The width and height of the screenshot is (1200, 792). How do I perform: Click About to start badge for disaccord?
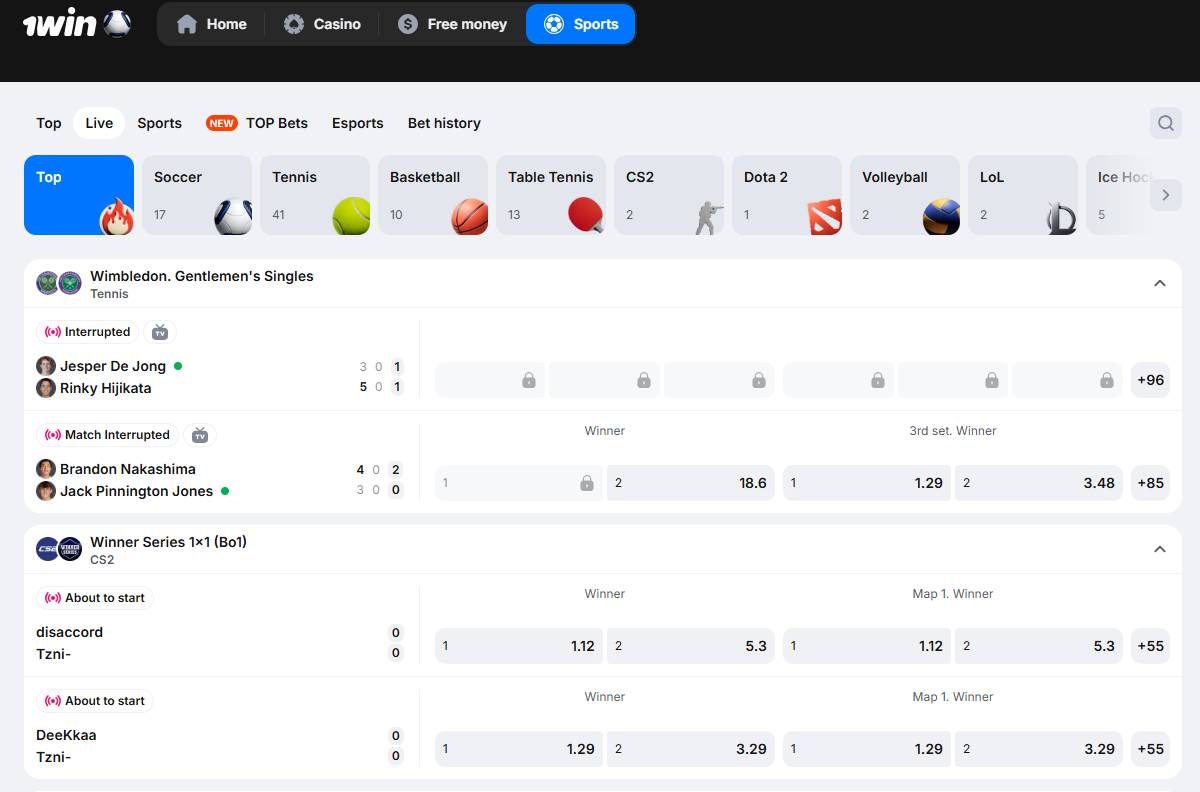(x=95, y=598)
